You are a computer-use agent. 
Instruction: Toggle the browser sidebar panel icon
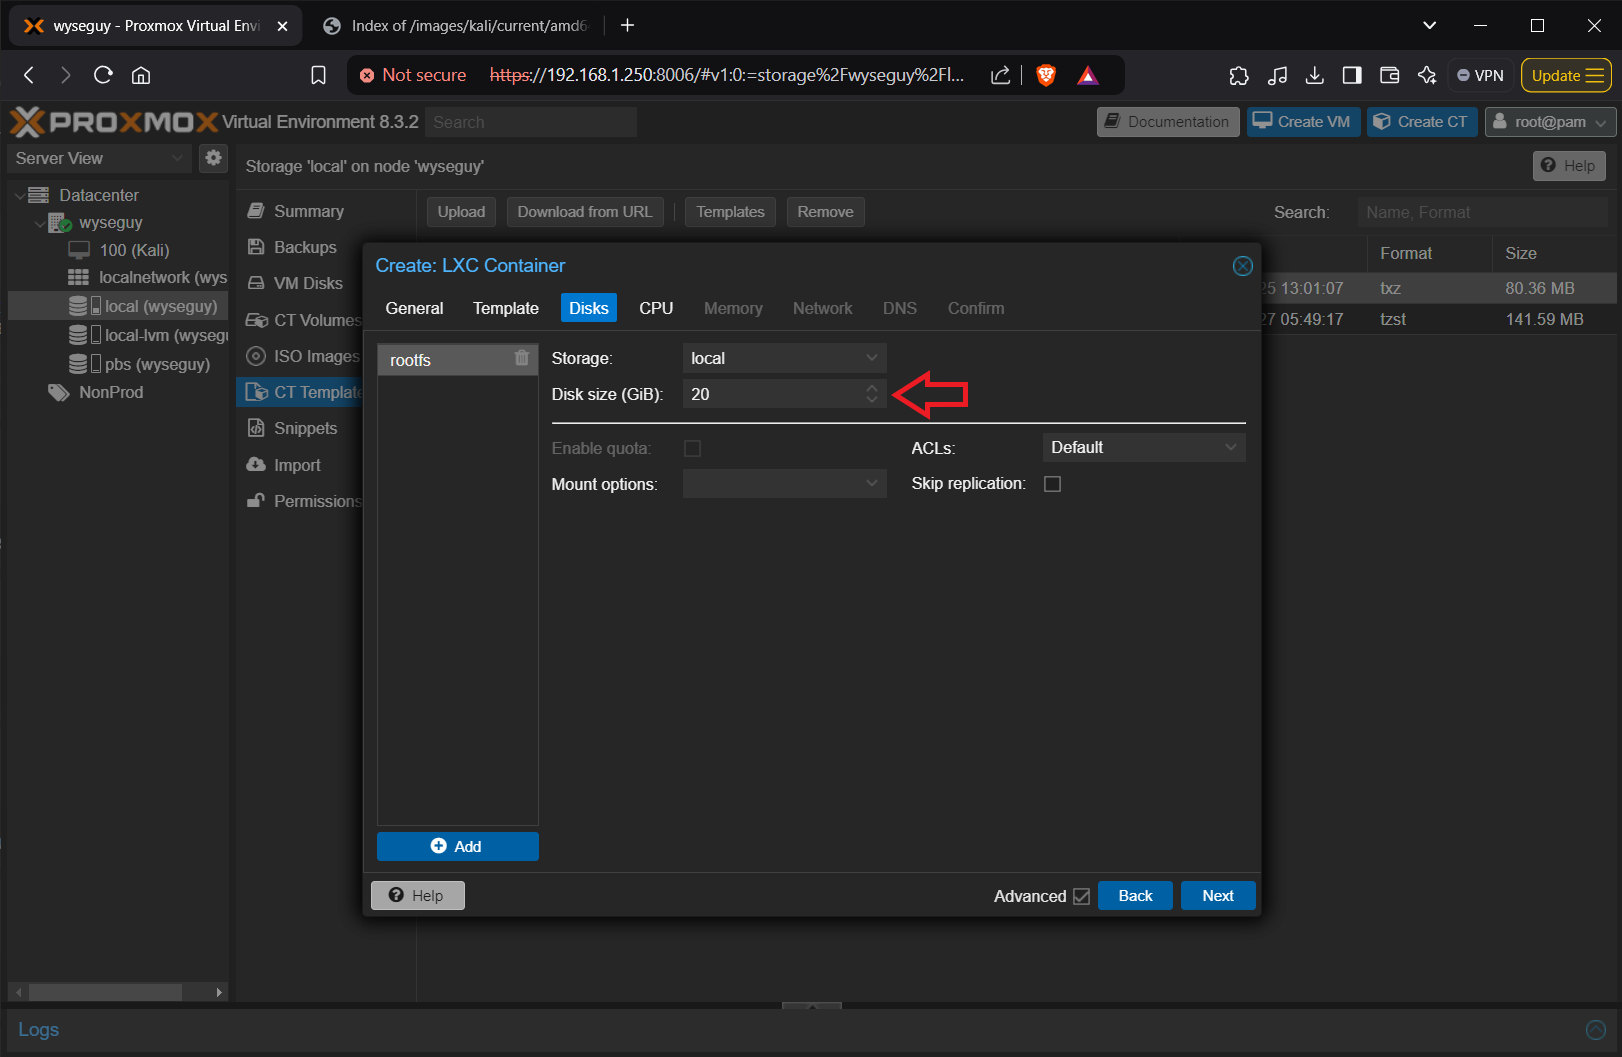tap(1352, 75)
